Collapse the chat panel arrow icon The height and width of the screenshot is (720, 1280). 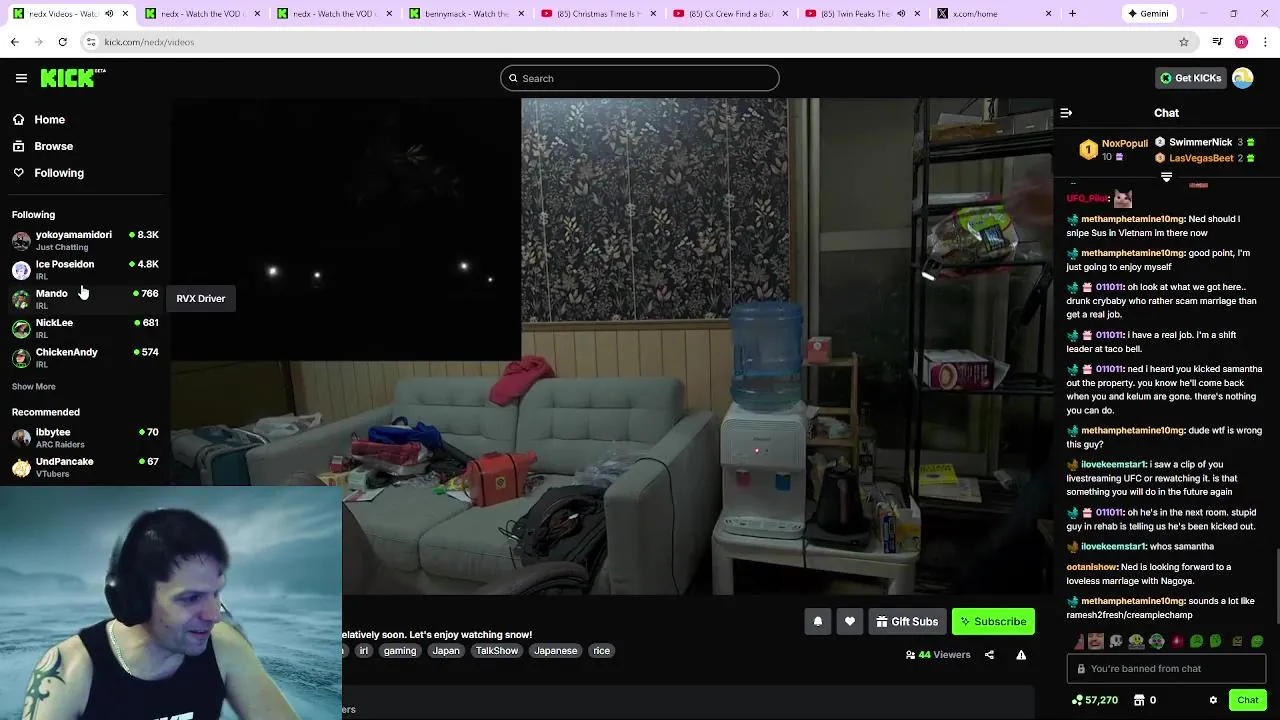1066,113
